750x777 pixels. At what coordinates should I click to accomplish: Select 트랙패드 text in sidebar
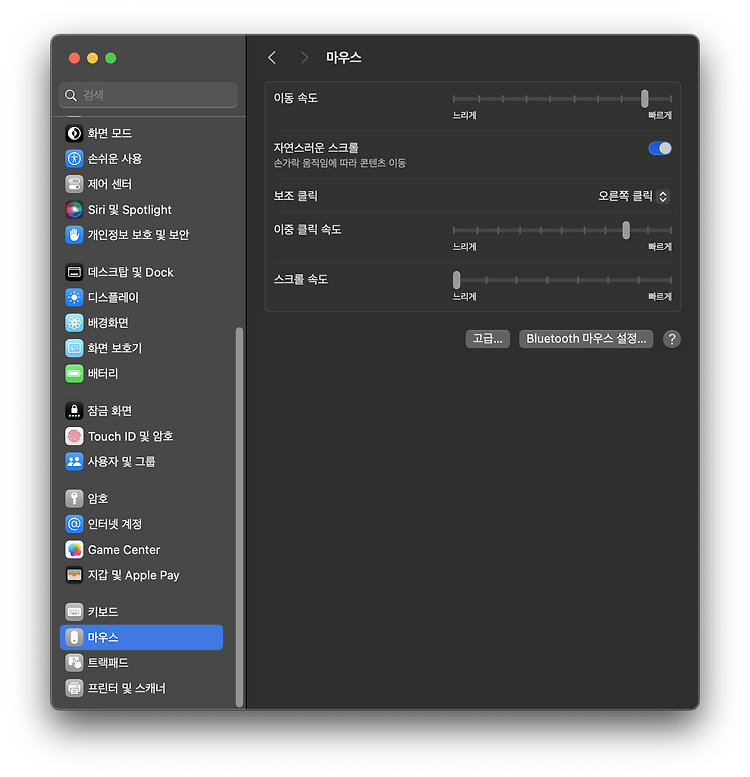(x=108, y=663)
